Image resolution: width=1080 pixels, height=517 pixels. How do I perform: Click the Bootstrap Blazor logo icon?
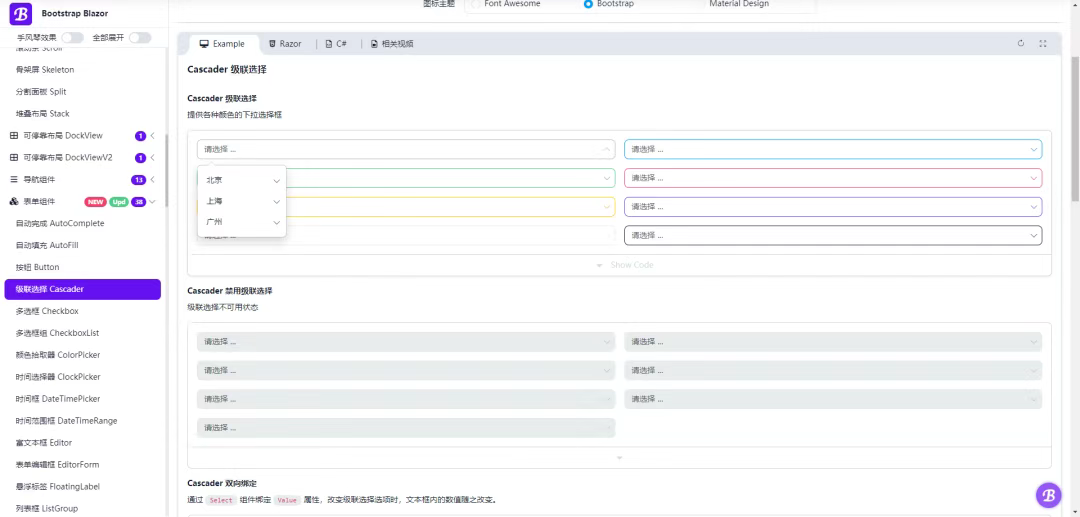[21, 13]
